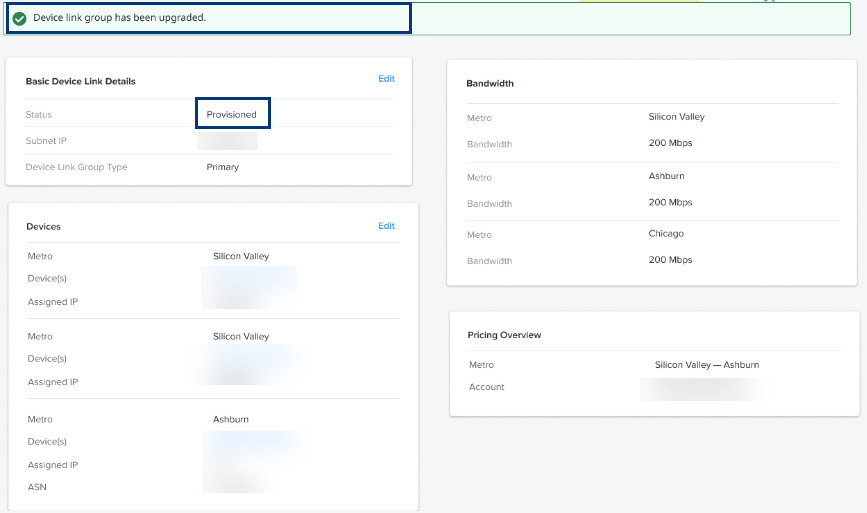Select Chicago metro in the Bandwidth panel

tap(666, 234)
